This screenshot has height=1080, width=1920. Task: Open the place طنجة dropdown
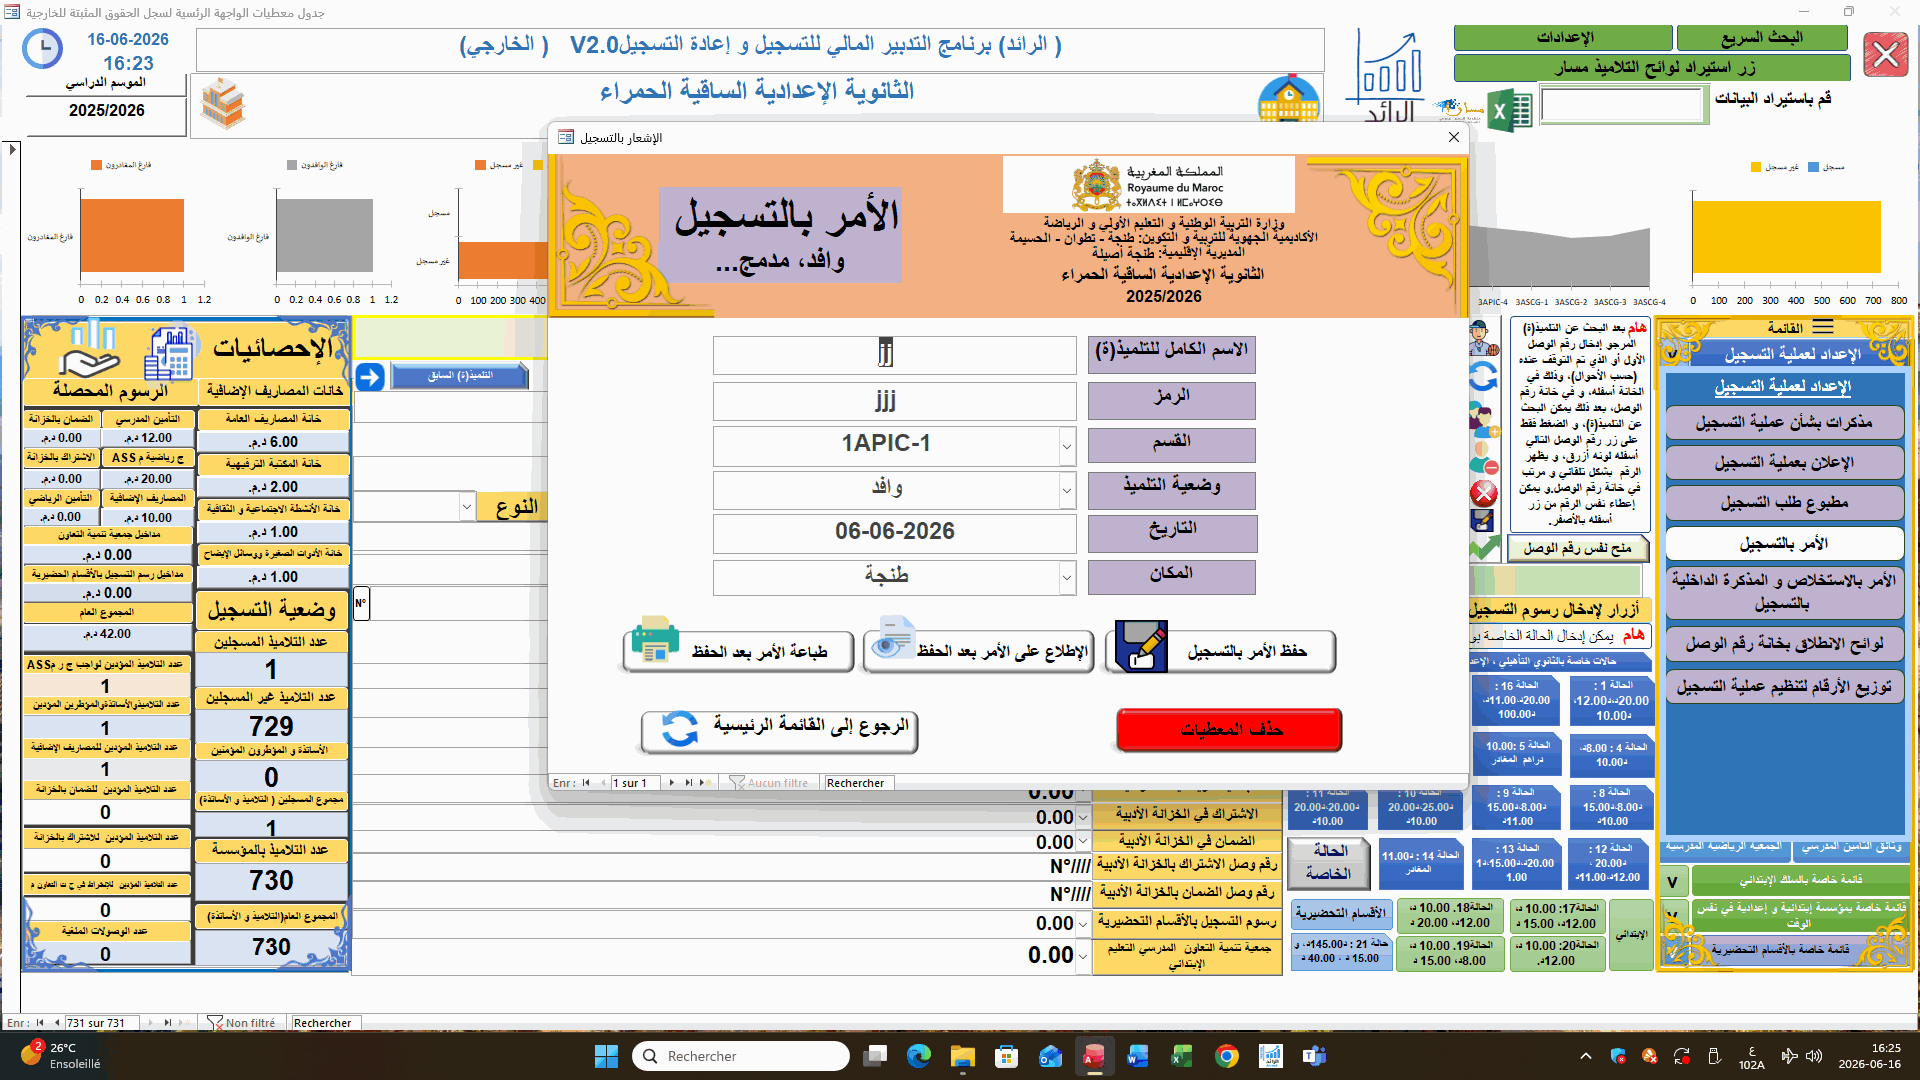point(1067,577)
